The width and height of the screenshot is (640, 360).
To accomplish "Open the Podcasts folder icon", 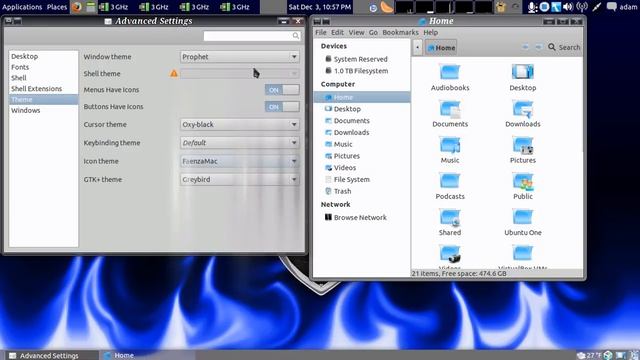I will 450,181.
